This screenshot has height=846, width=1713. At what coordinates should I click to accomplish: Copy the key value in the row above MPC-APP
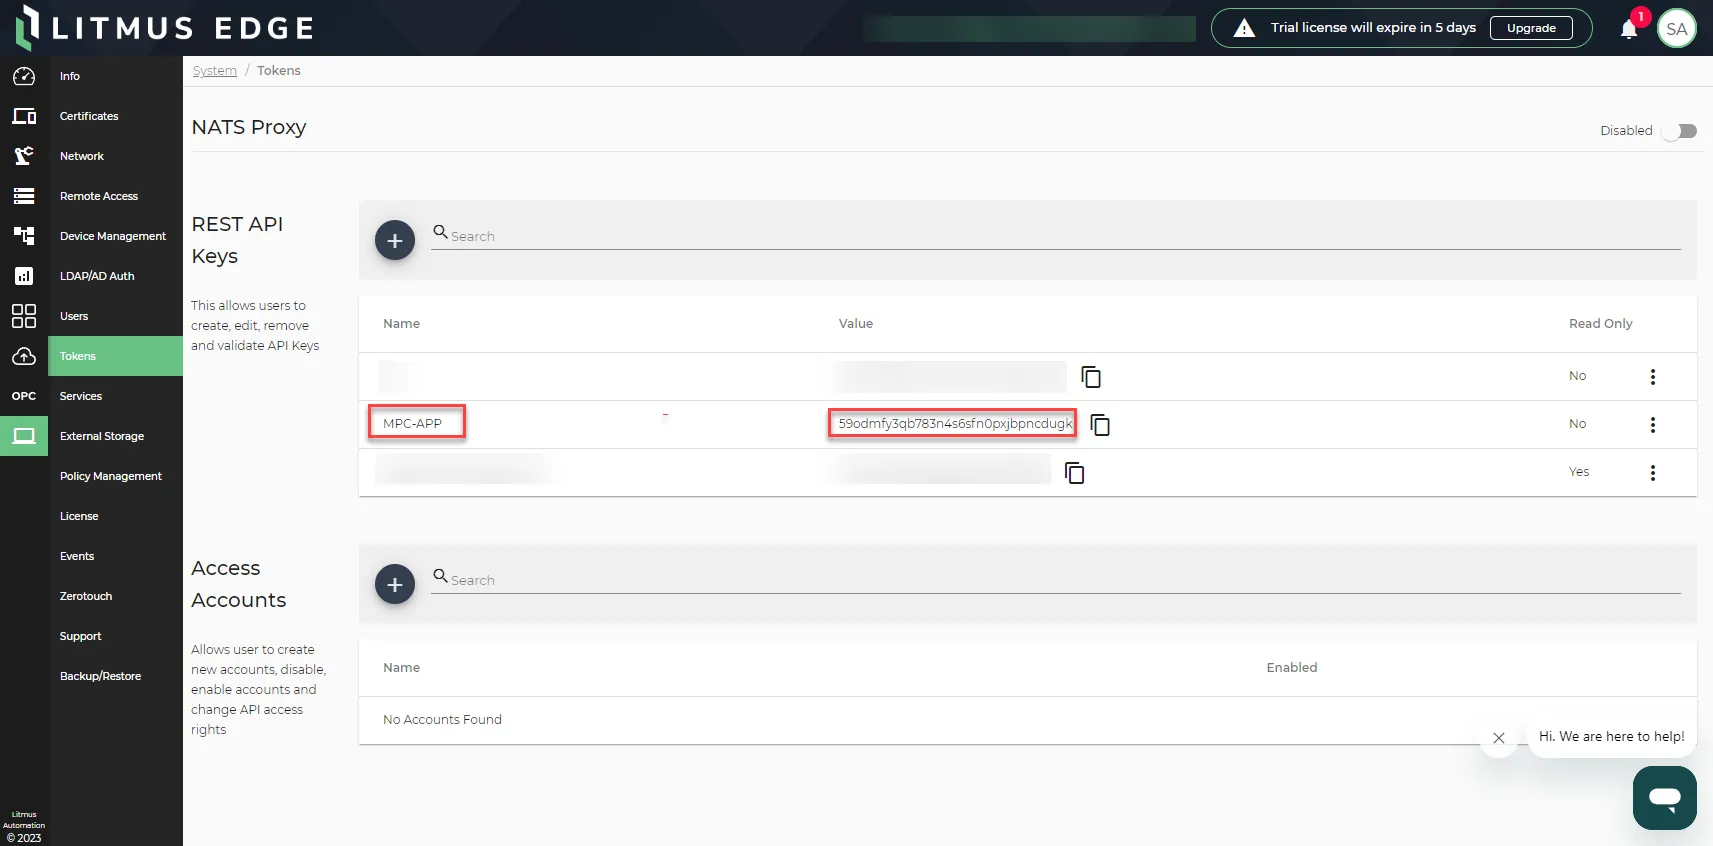1091,377
